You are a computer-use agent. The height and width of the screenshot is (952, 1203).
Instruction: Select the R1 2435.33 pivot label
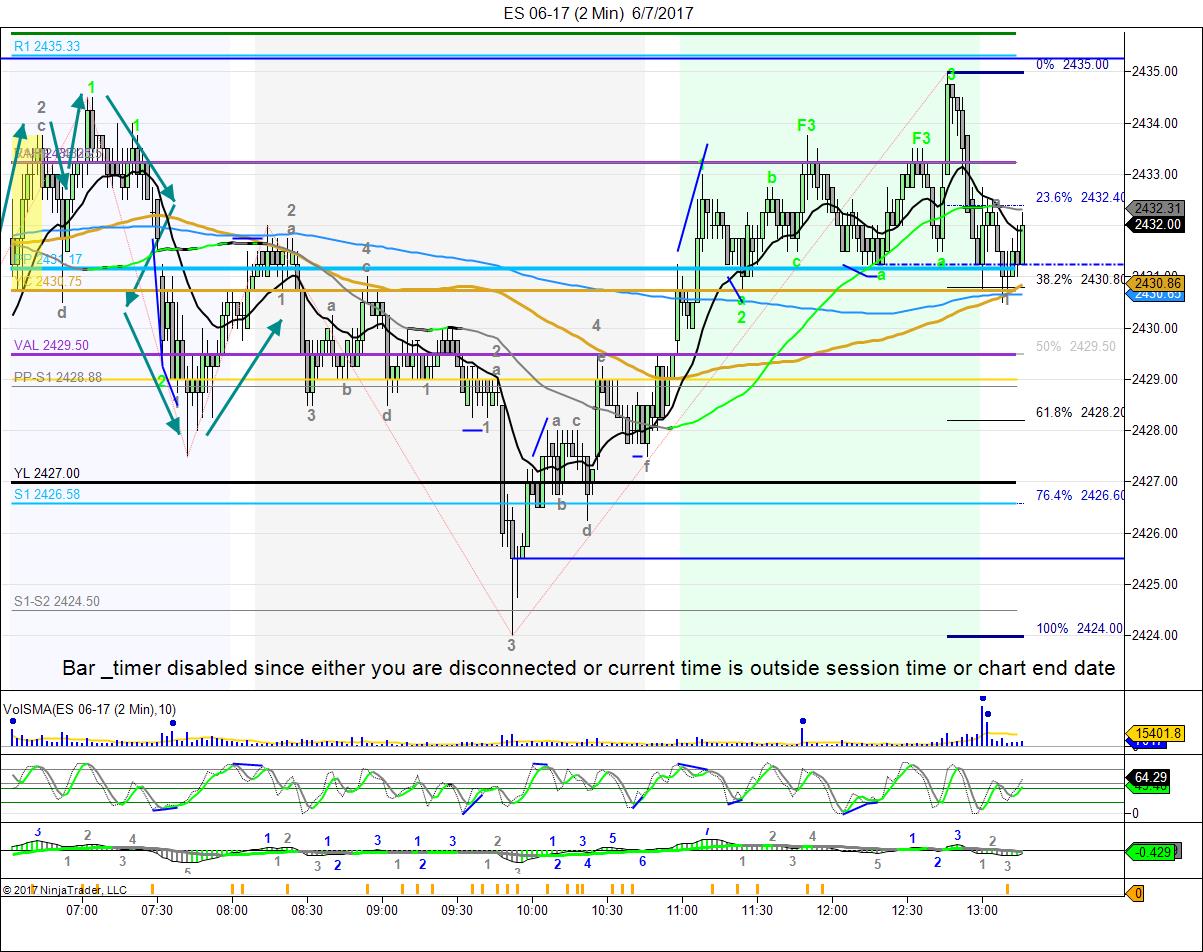coord(47,46)
